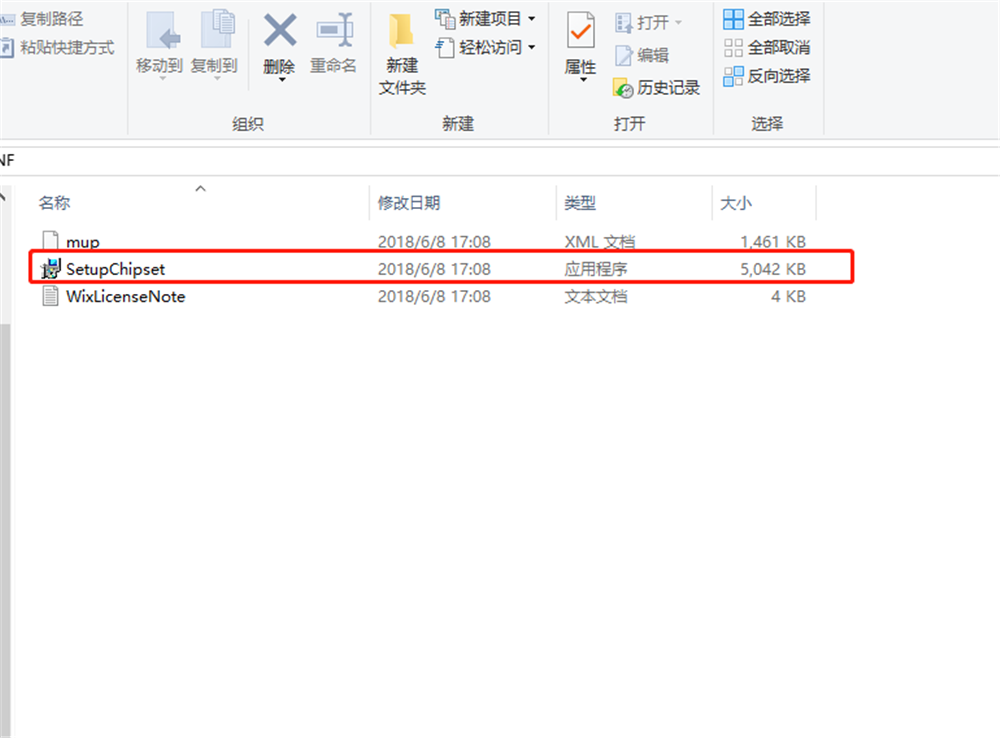Click 全部取消 to deselect all items
Screen dimensions: 1000x738
(x=768, y=46)
